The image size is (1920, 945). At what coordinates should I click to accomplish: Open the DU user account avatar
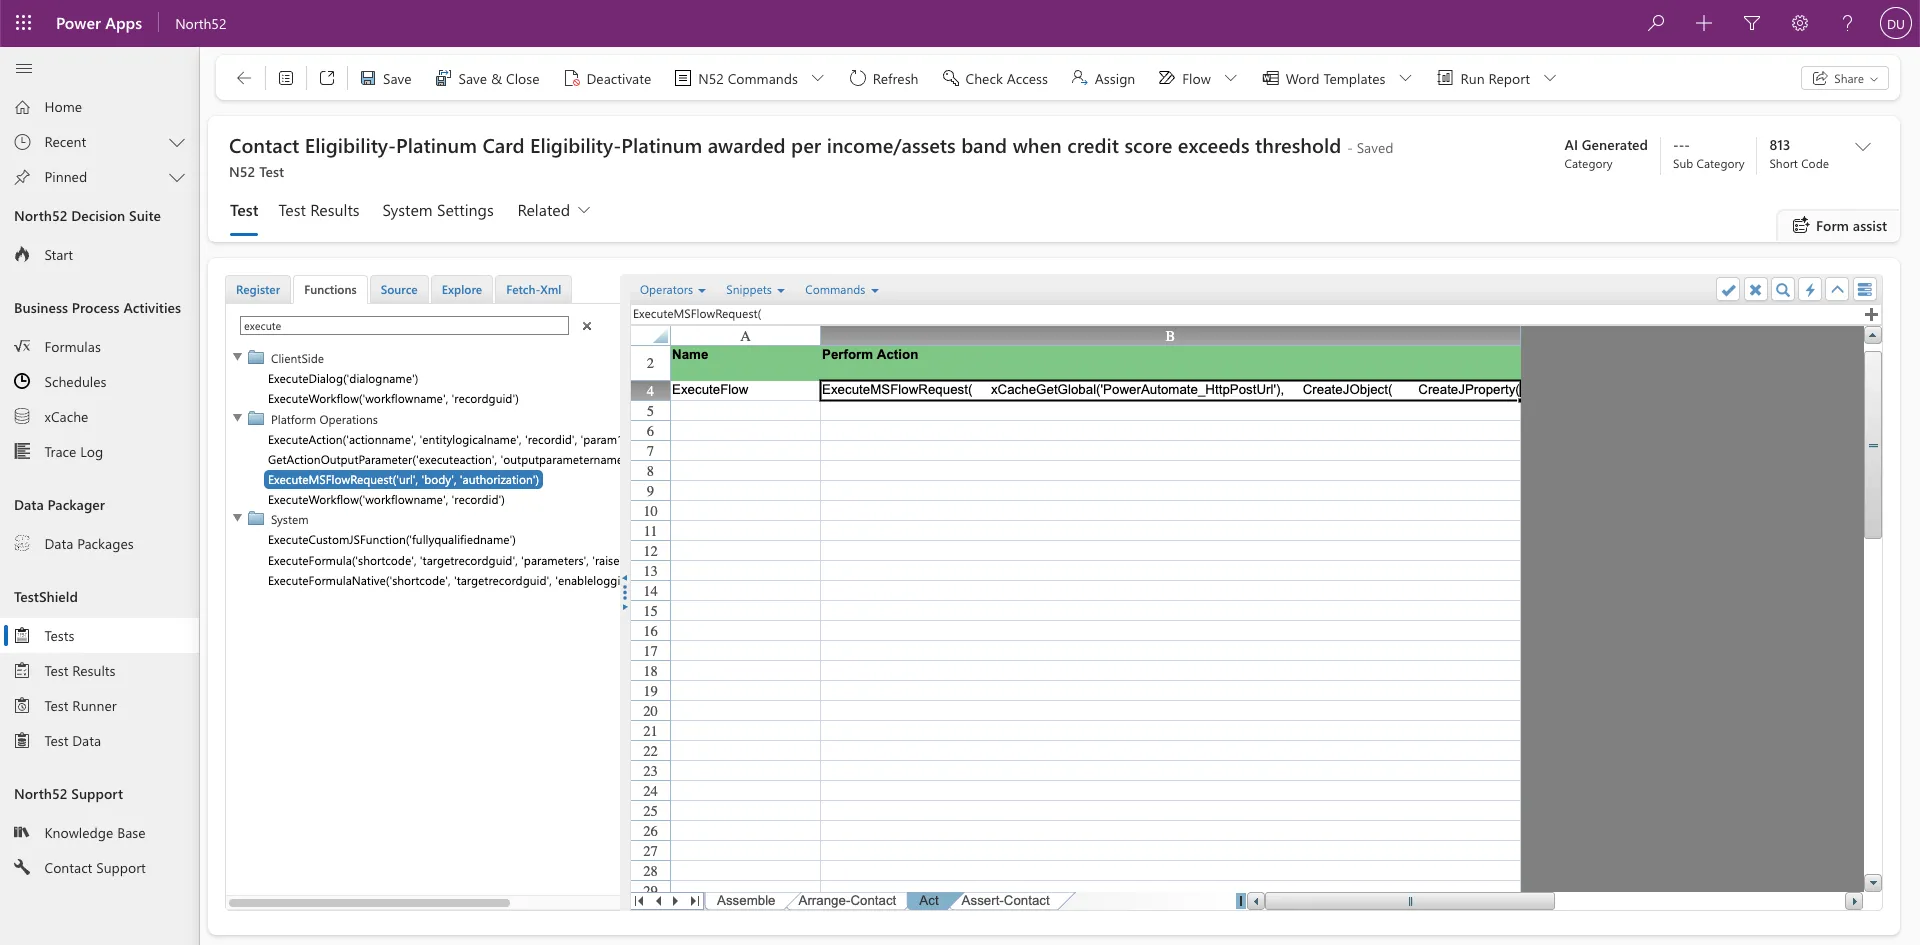(1895, 24)
